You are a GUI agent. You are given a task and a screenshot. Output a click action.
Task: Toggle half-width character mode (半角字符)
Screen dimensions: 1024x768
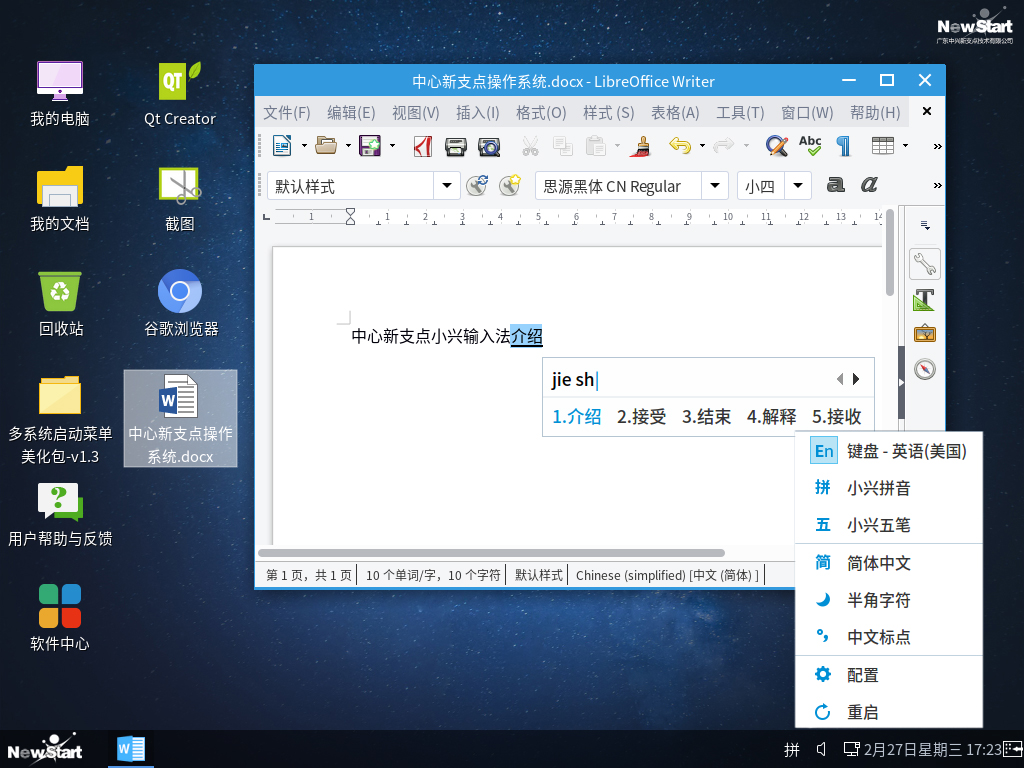tap(878, 600)
